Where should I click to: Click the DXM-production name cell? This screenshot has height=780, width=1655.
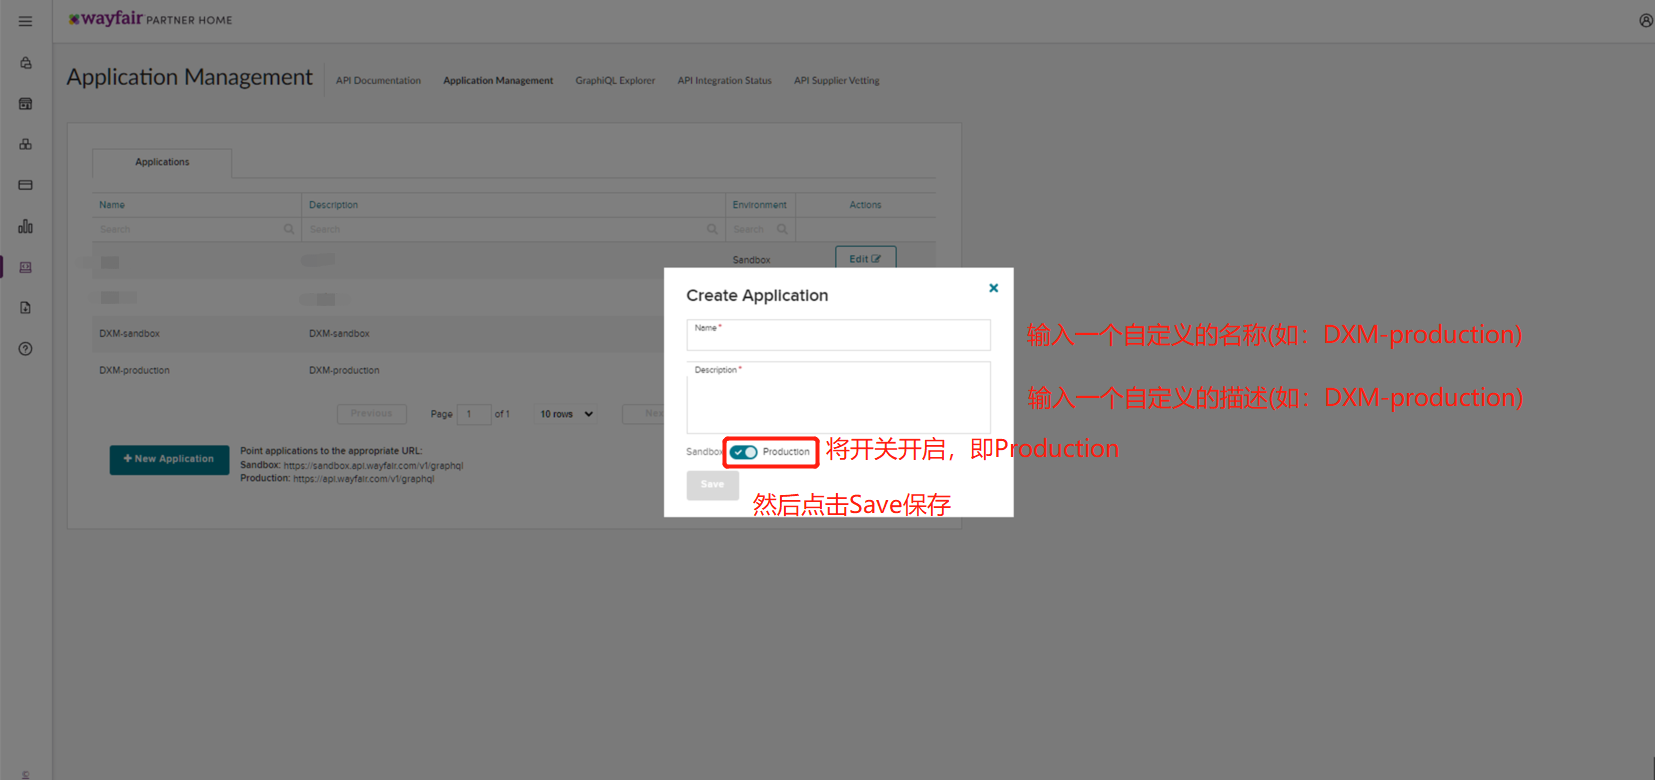click(134, 370)
